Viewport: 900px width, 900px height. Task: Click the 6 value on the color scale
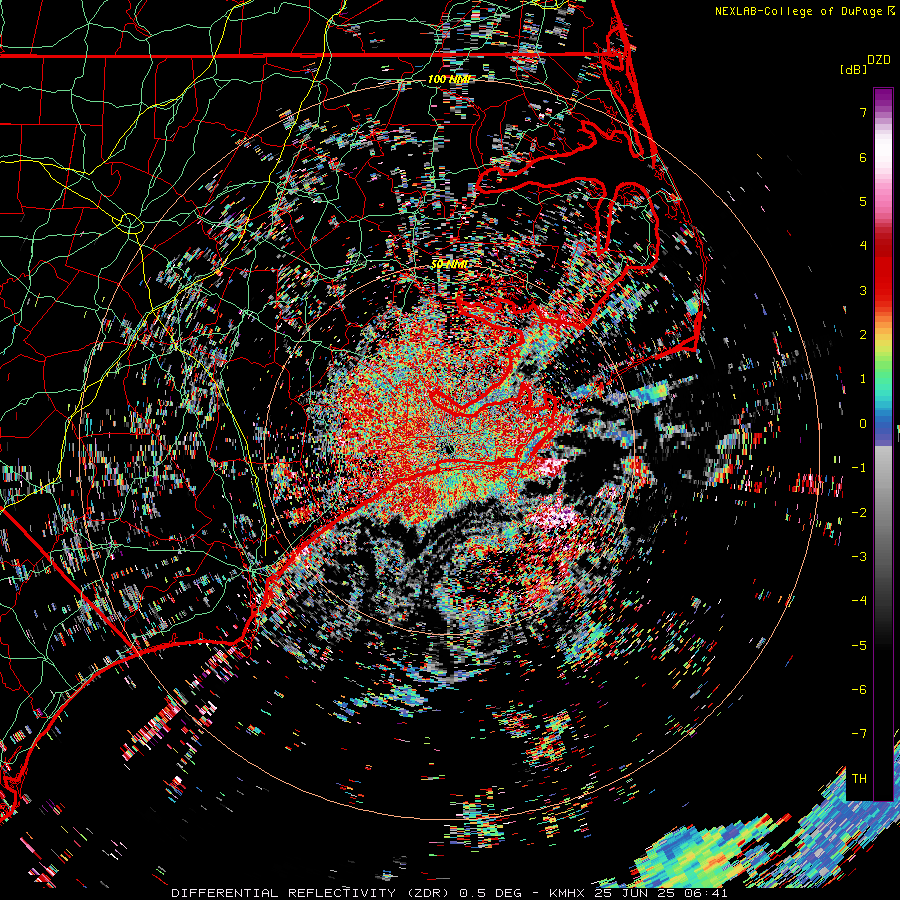coord(863,157)
